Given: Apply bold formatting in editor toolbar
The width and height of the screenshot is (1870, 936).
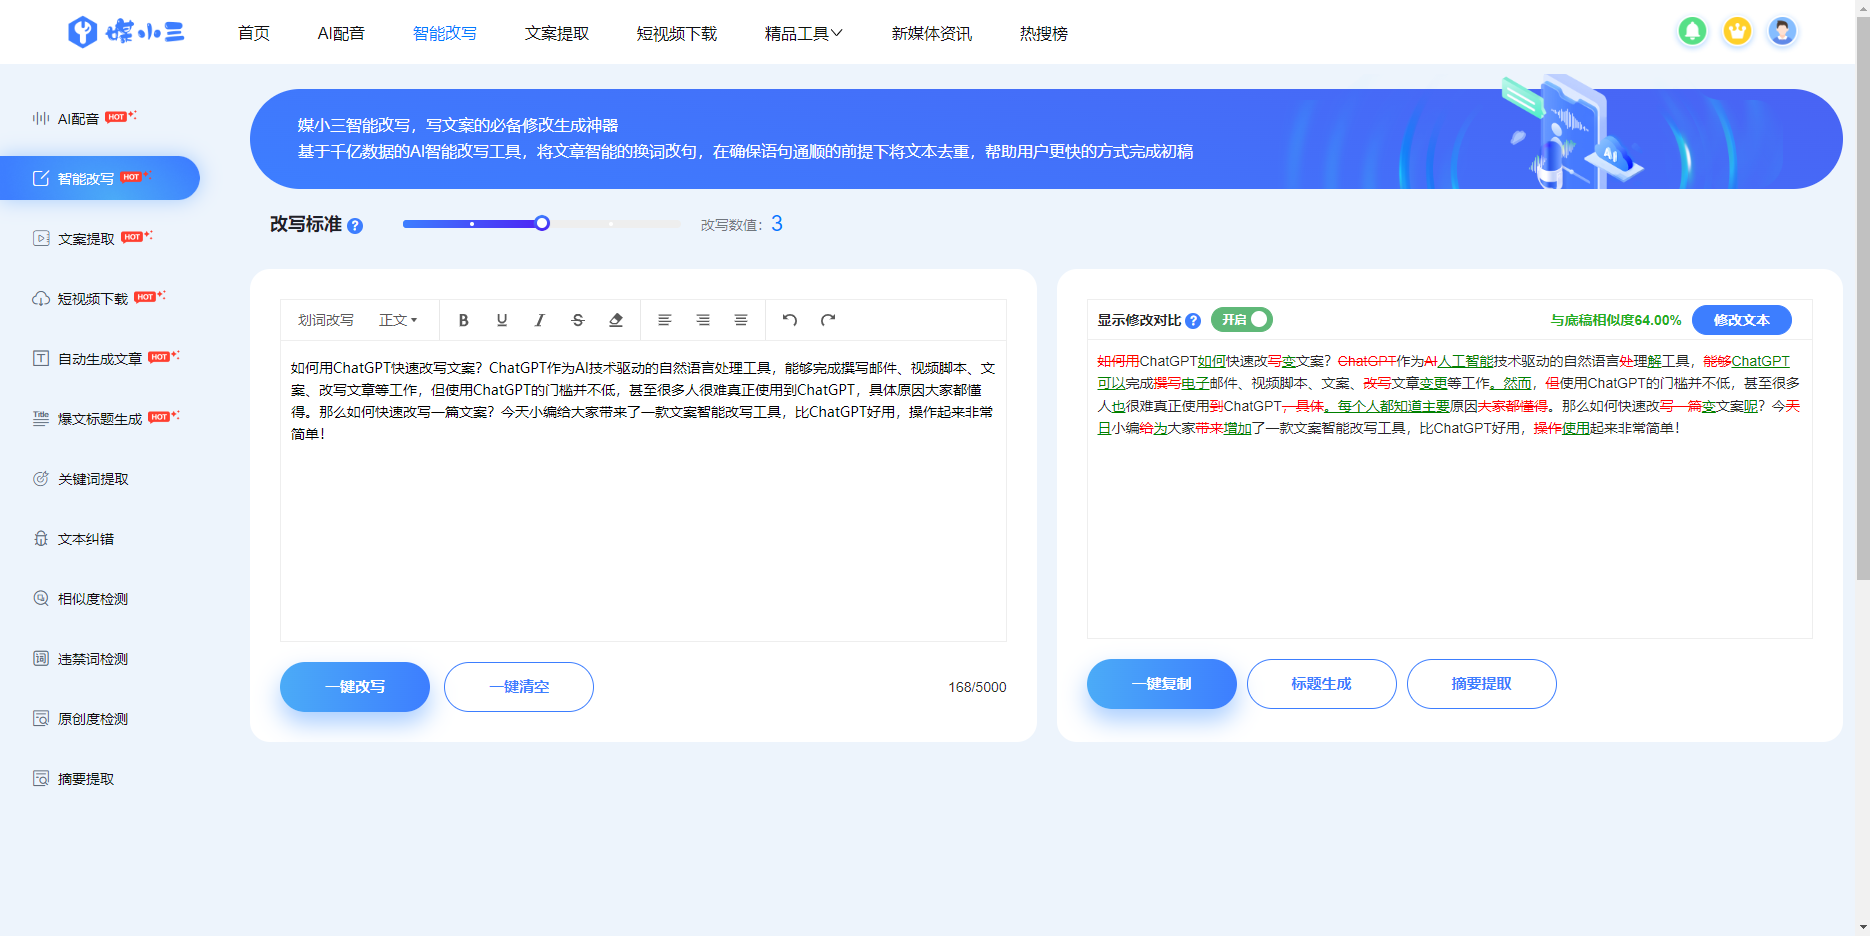Looking at the screenshot, I should 463,320.
